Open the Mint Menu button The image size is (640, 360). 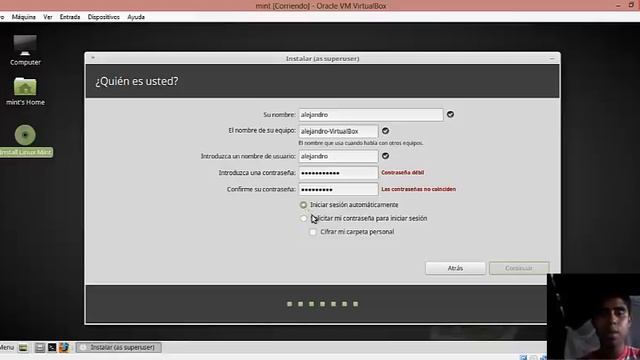point(7,348)
